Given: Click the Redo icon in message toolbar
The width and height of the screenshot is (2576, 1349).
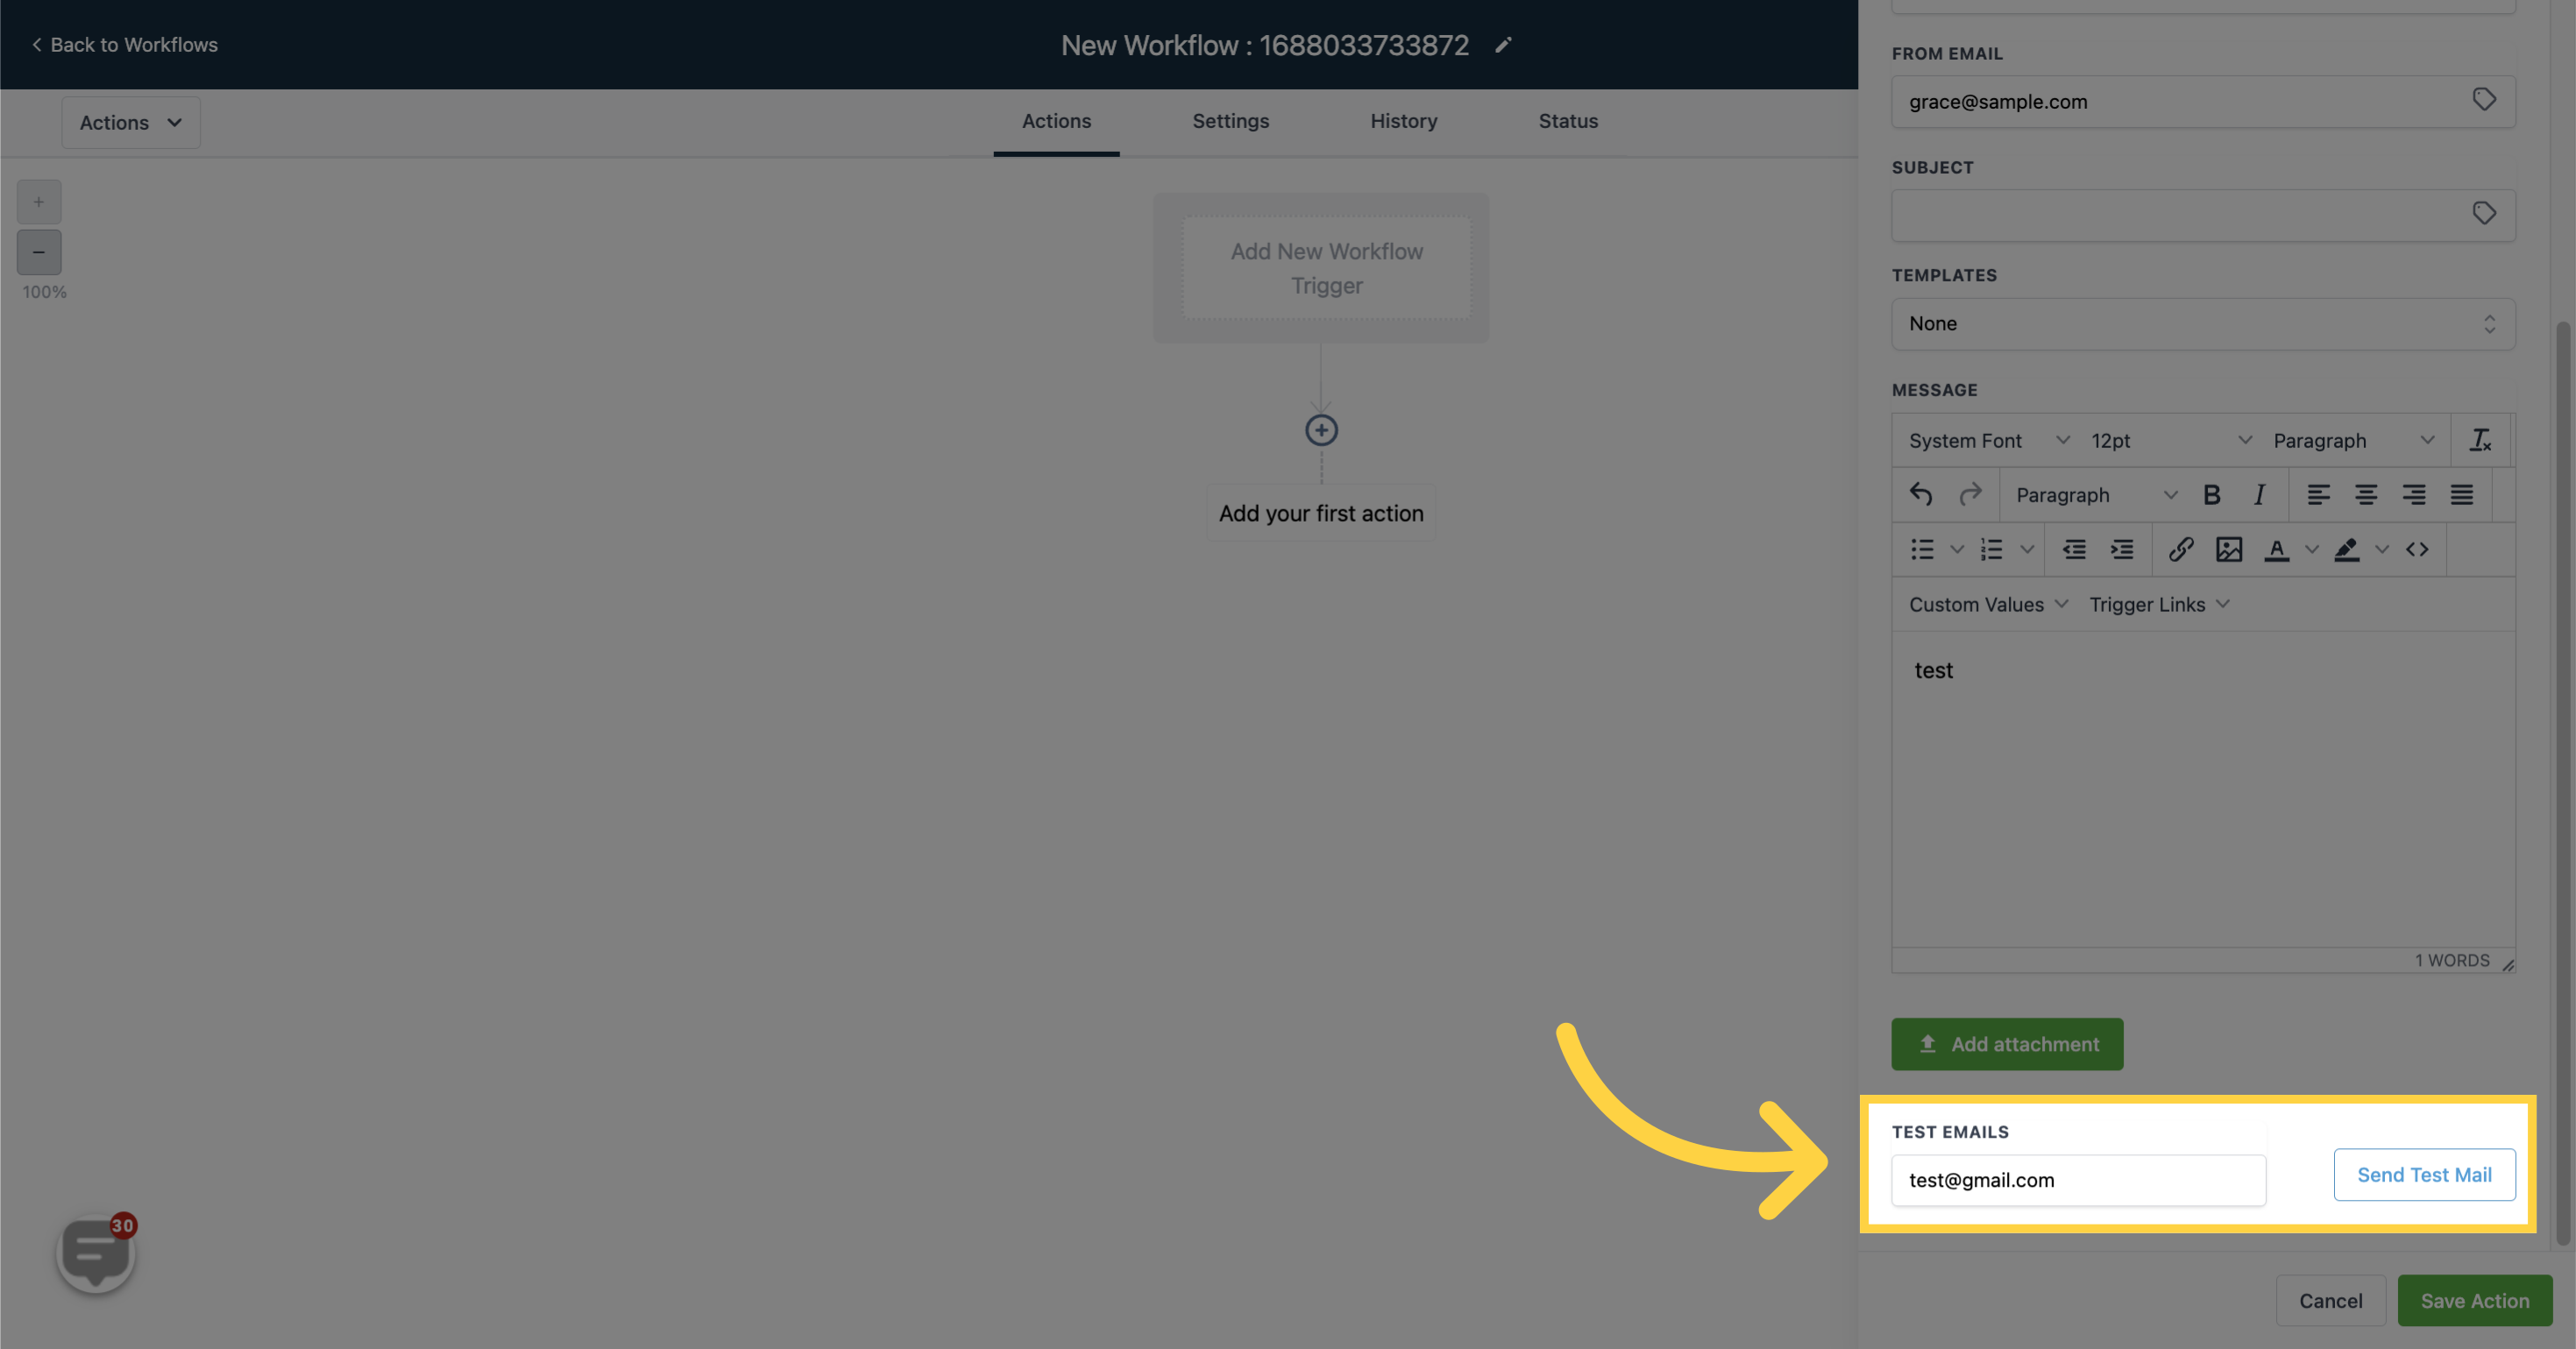Looking at the screenshot, I should [x=1968, y=494].
